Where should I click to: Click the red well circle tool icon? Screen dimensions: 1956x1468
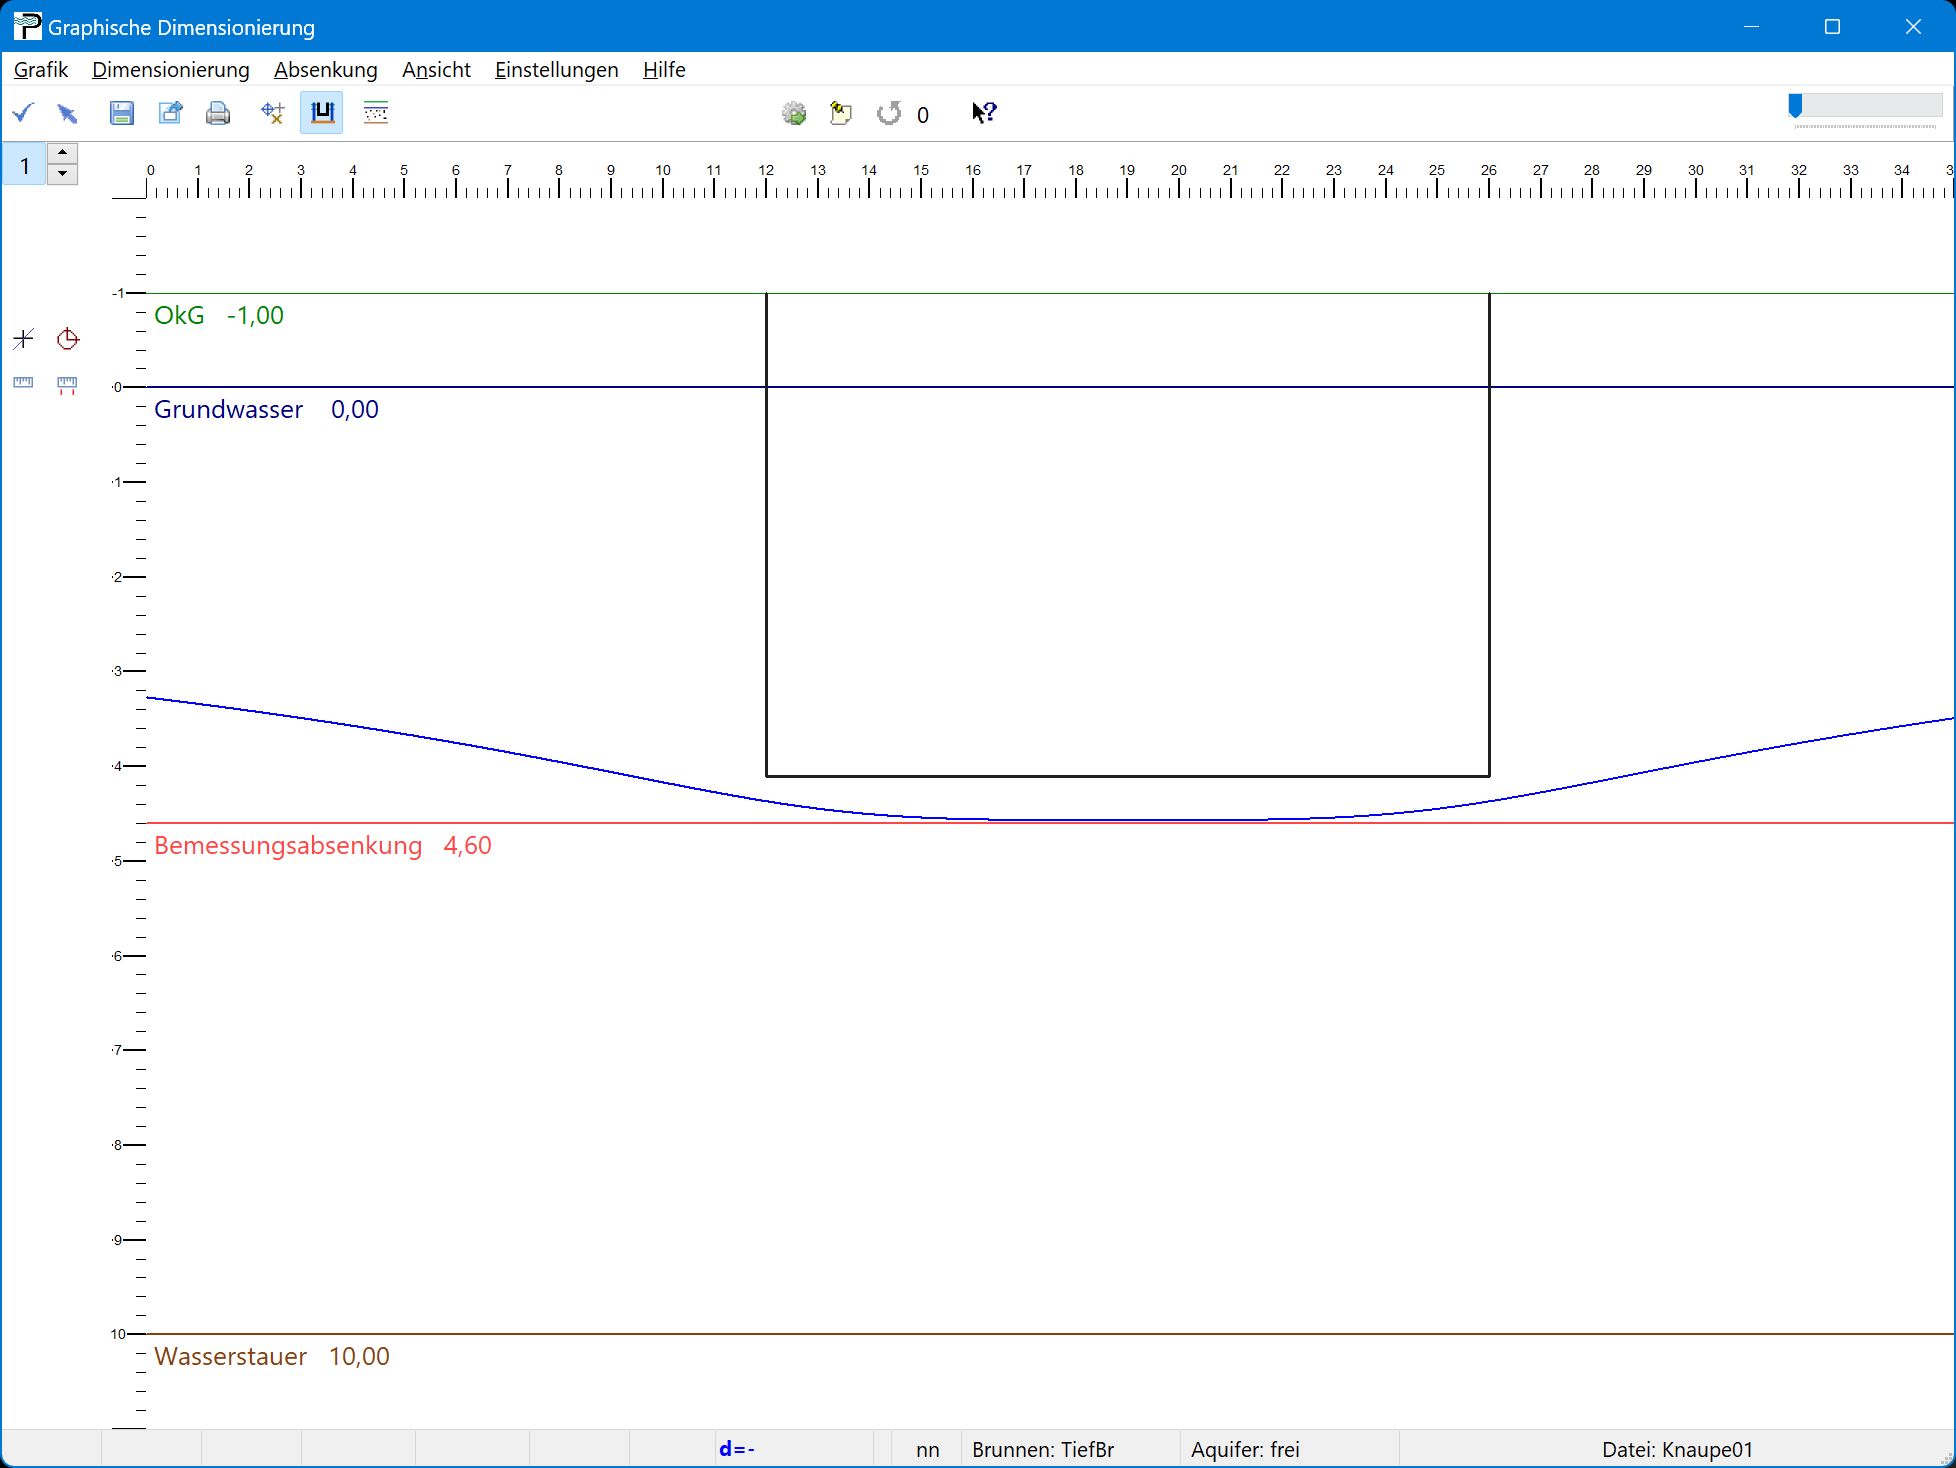pos(68,339)
